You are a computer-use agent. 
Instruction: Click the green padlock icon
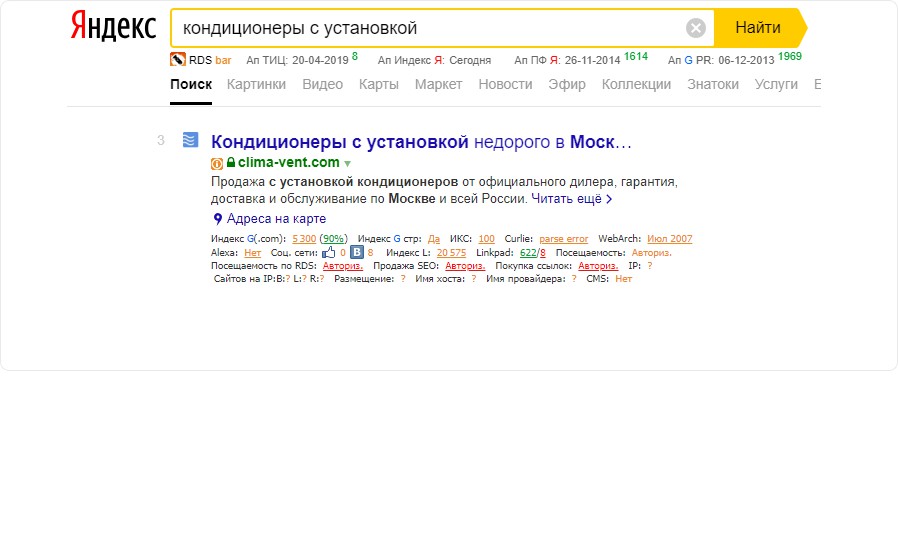click(x=231, y=163)
